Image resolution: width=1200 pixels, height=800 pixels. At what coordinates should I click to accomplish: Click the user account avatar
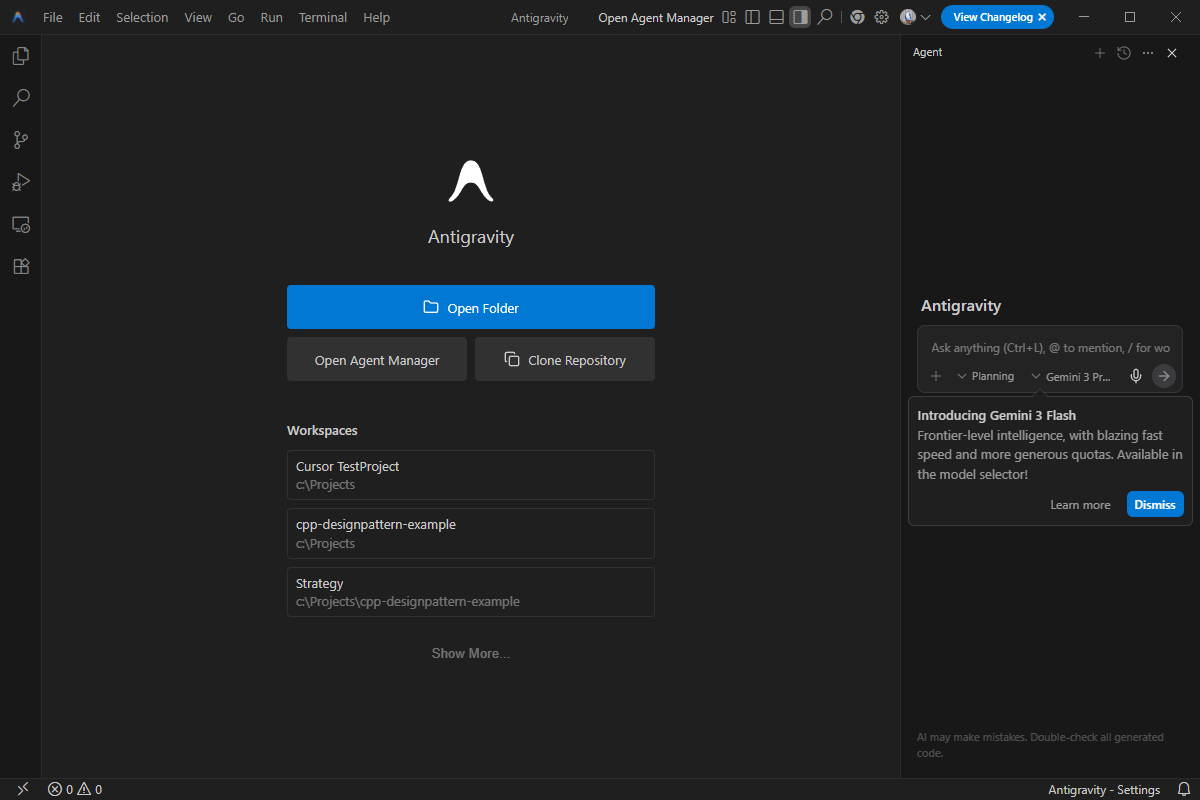tap(908, 17)
